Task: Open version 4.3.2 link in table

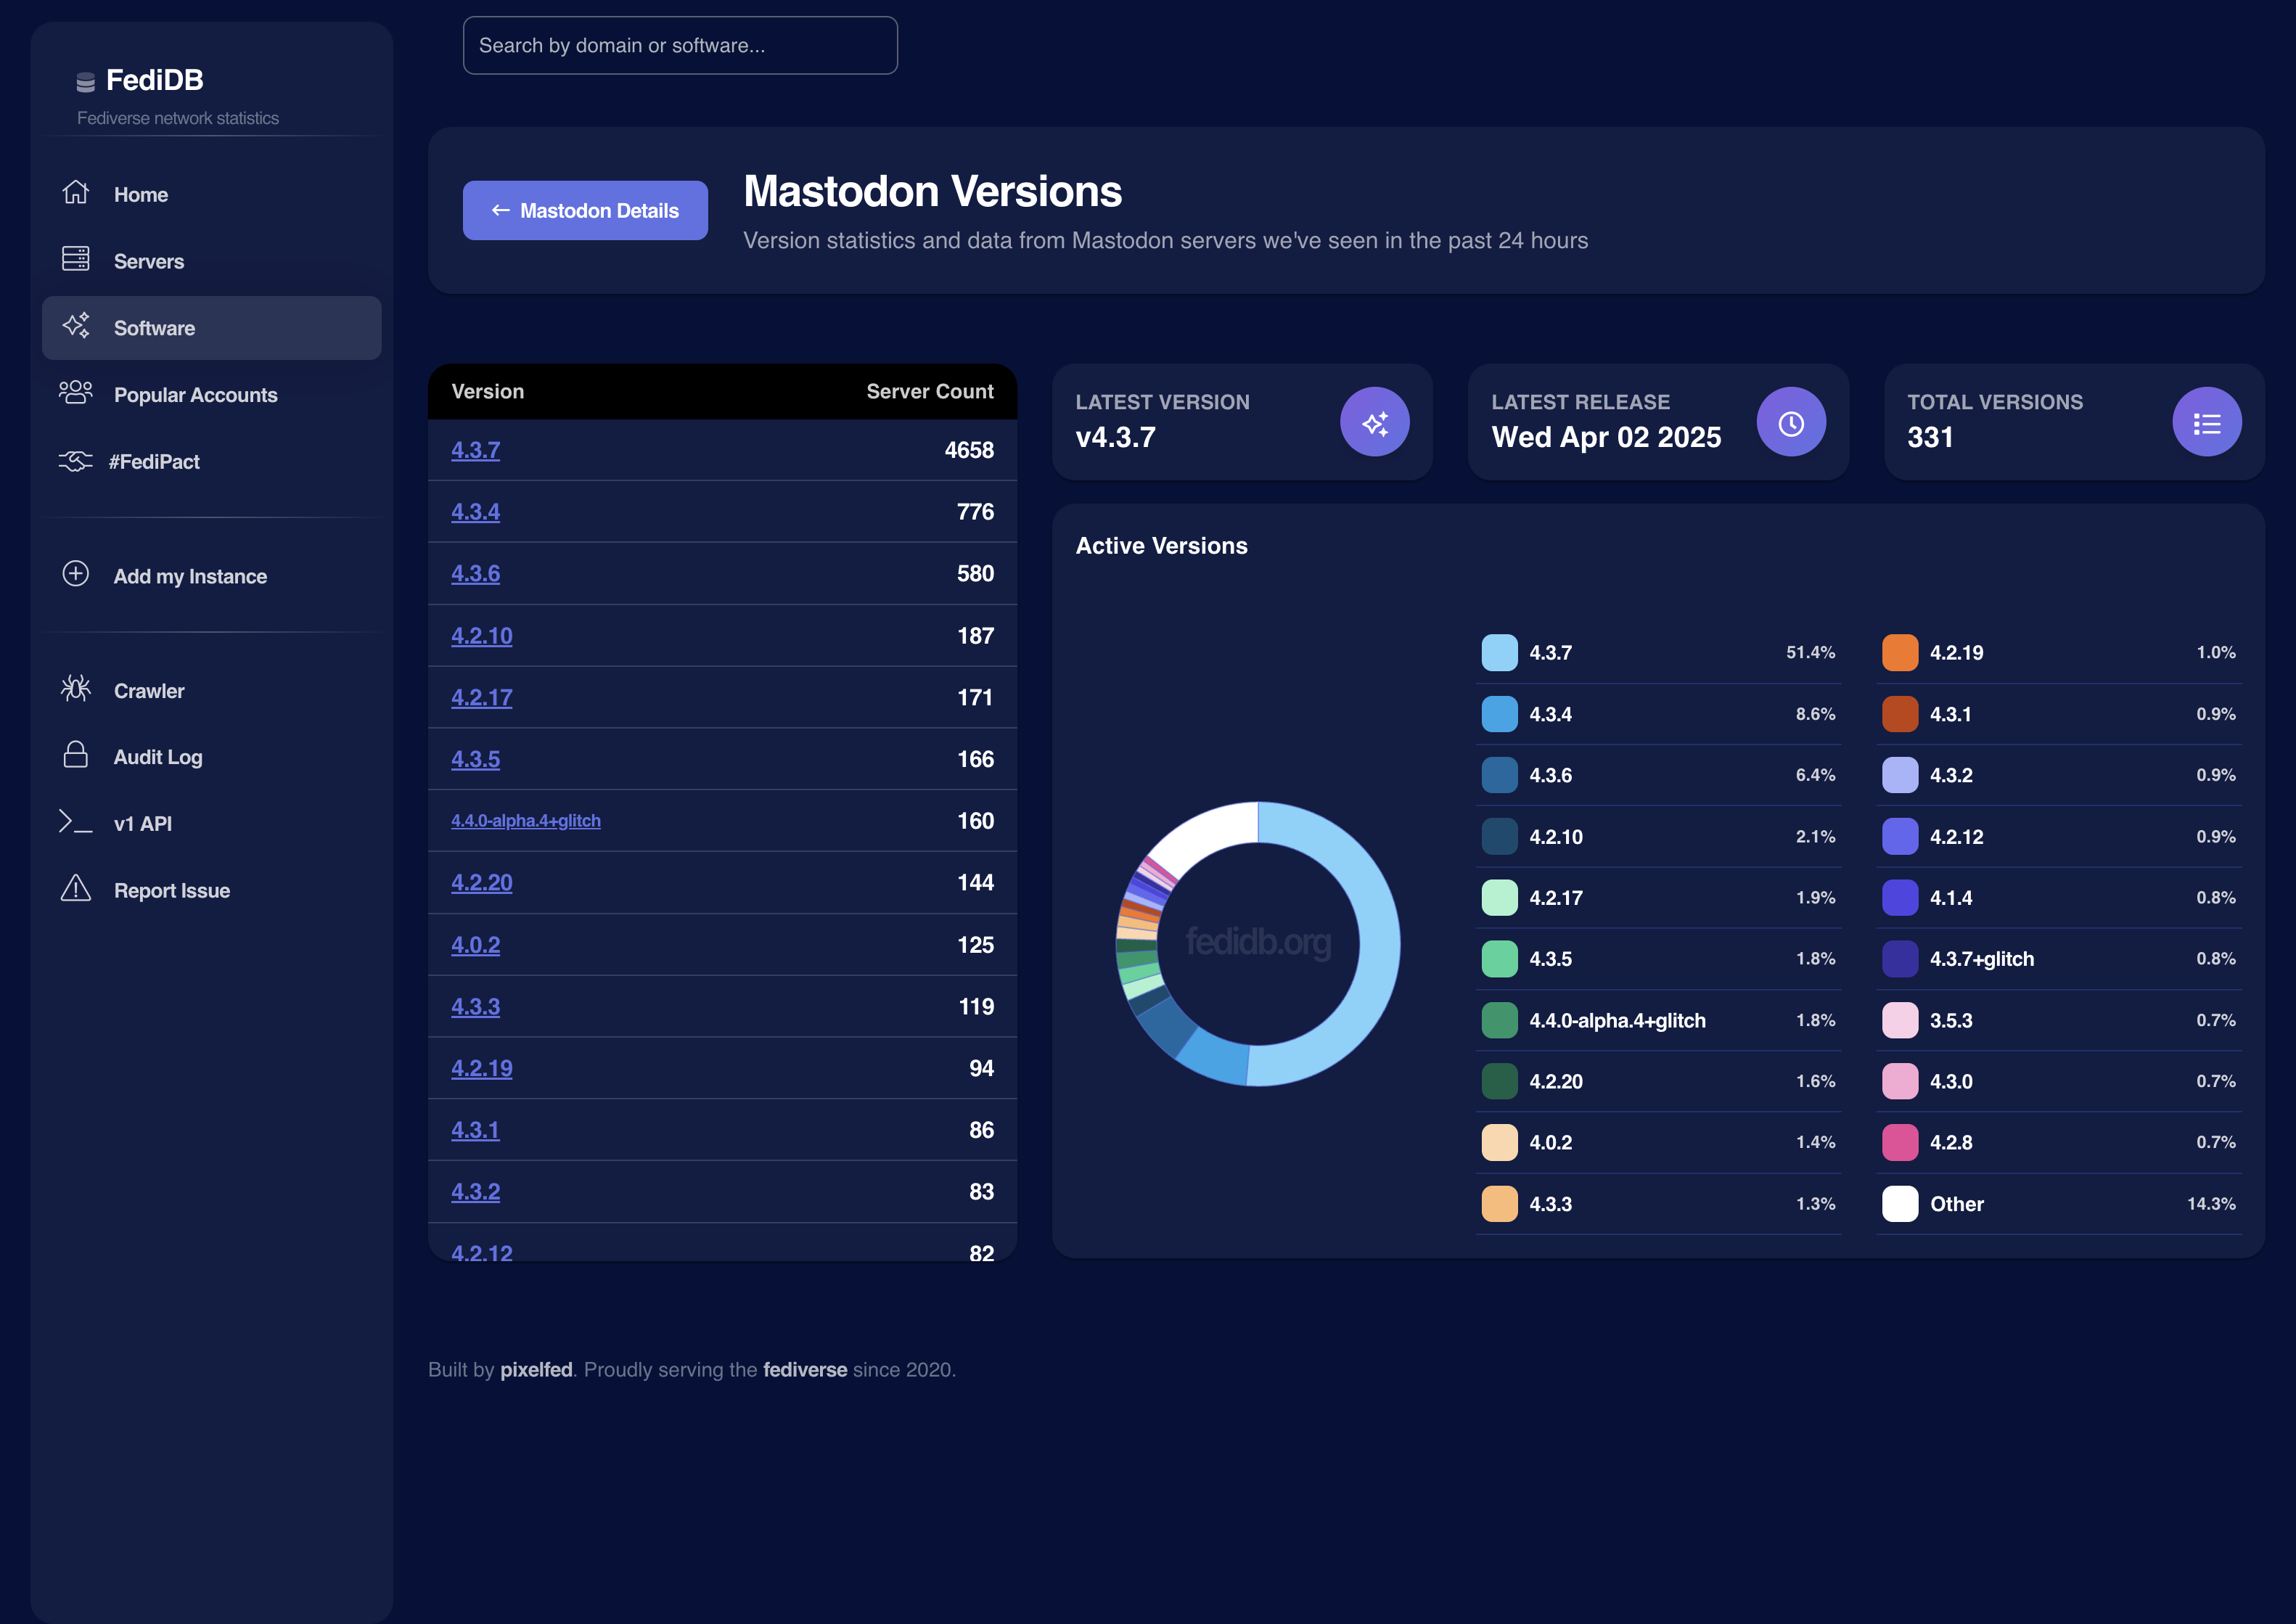Action: [x=475, y=1192]
